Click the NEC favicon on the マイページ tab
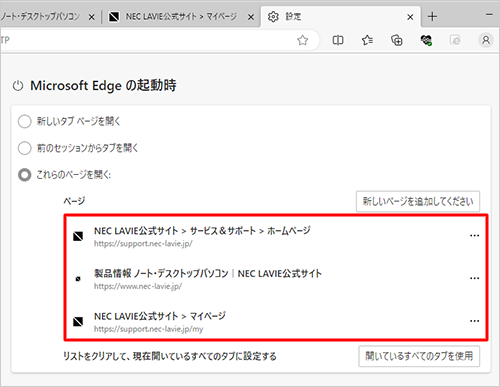This screenshot has height=387, width=500. [114, 17]
